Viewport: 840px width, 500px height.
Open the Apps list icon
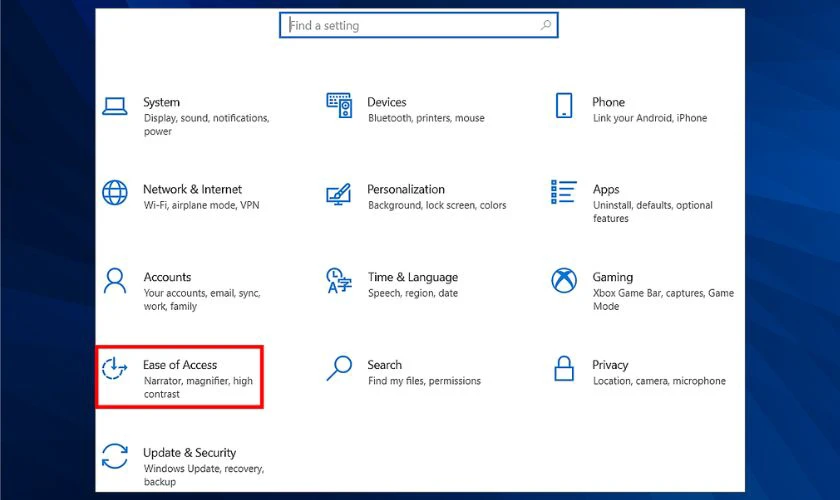tap(564, 192)
